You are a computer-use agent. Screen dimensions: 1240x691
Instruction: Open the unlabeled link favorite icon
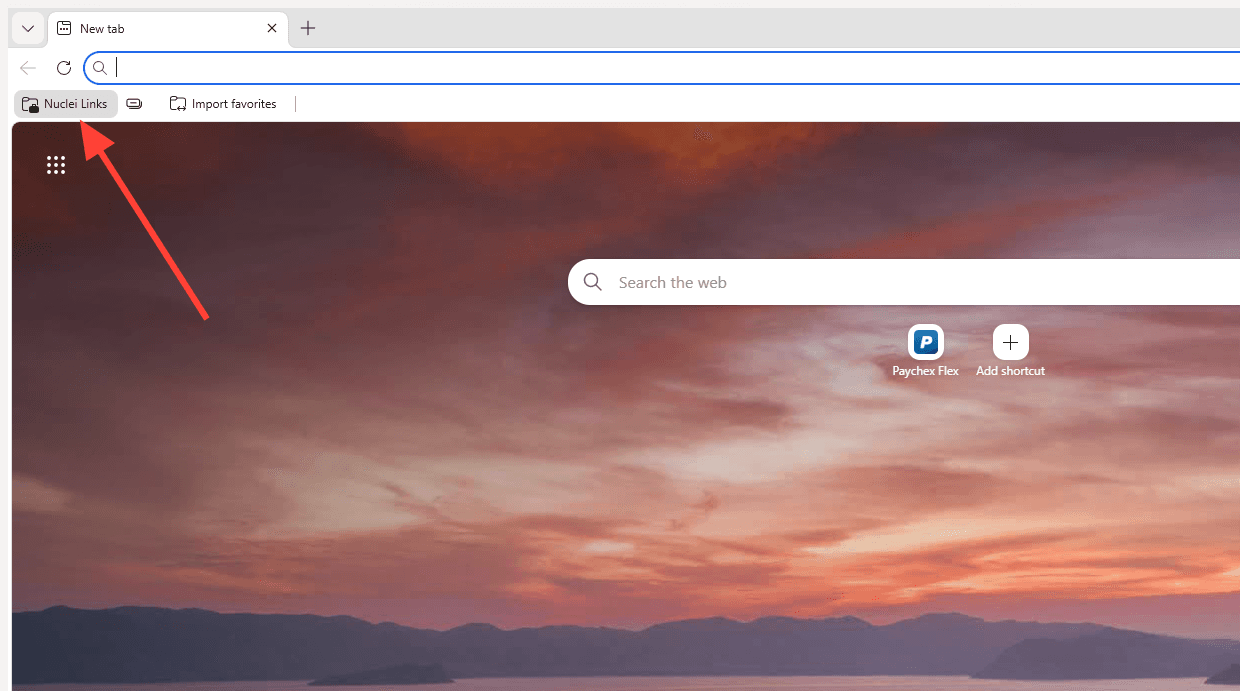point(134,104)
